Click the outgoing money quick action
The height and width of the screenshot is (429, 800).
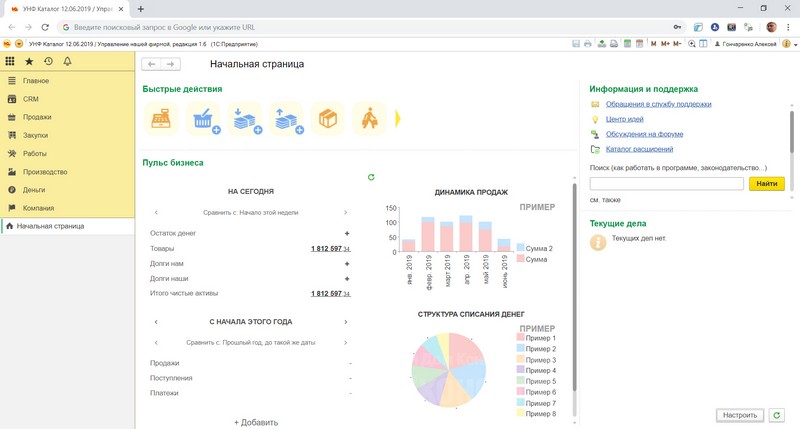point(287,119)
